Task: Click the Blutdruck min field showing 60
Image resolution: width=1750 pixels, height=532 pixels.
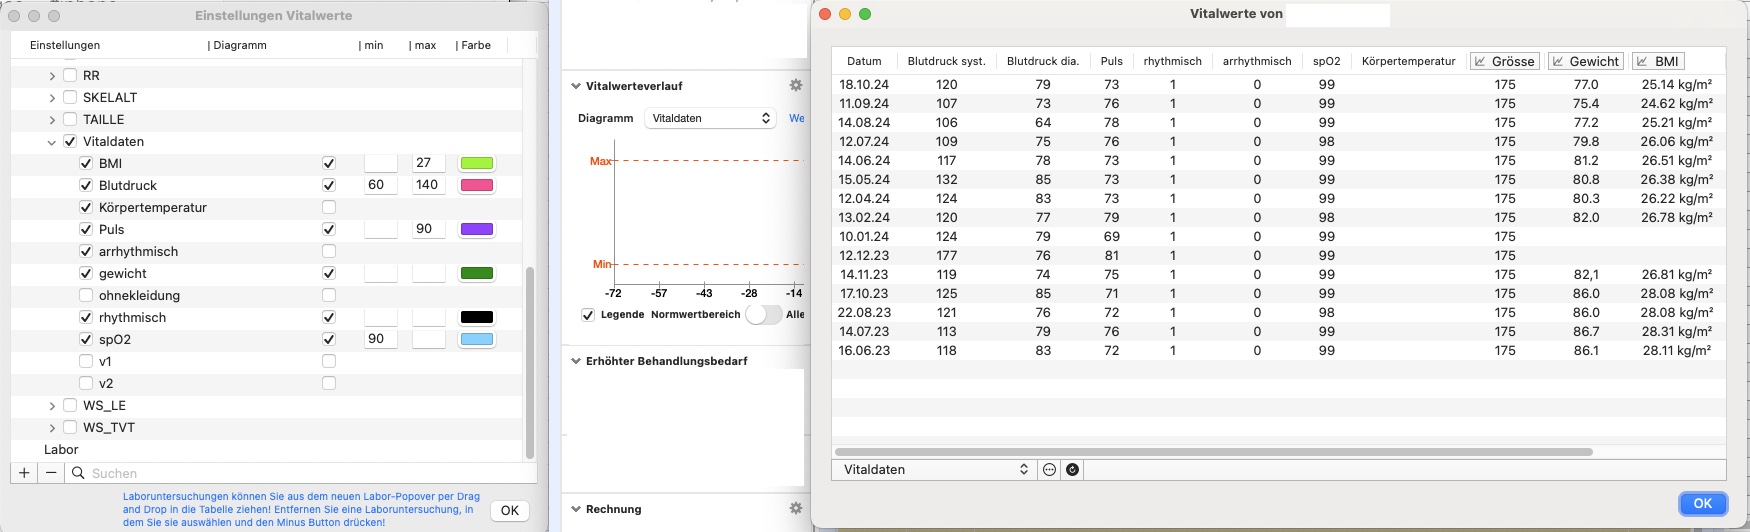Action: [380, 185]
